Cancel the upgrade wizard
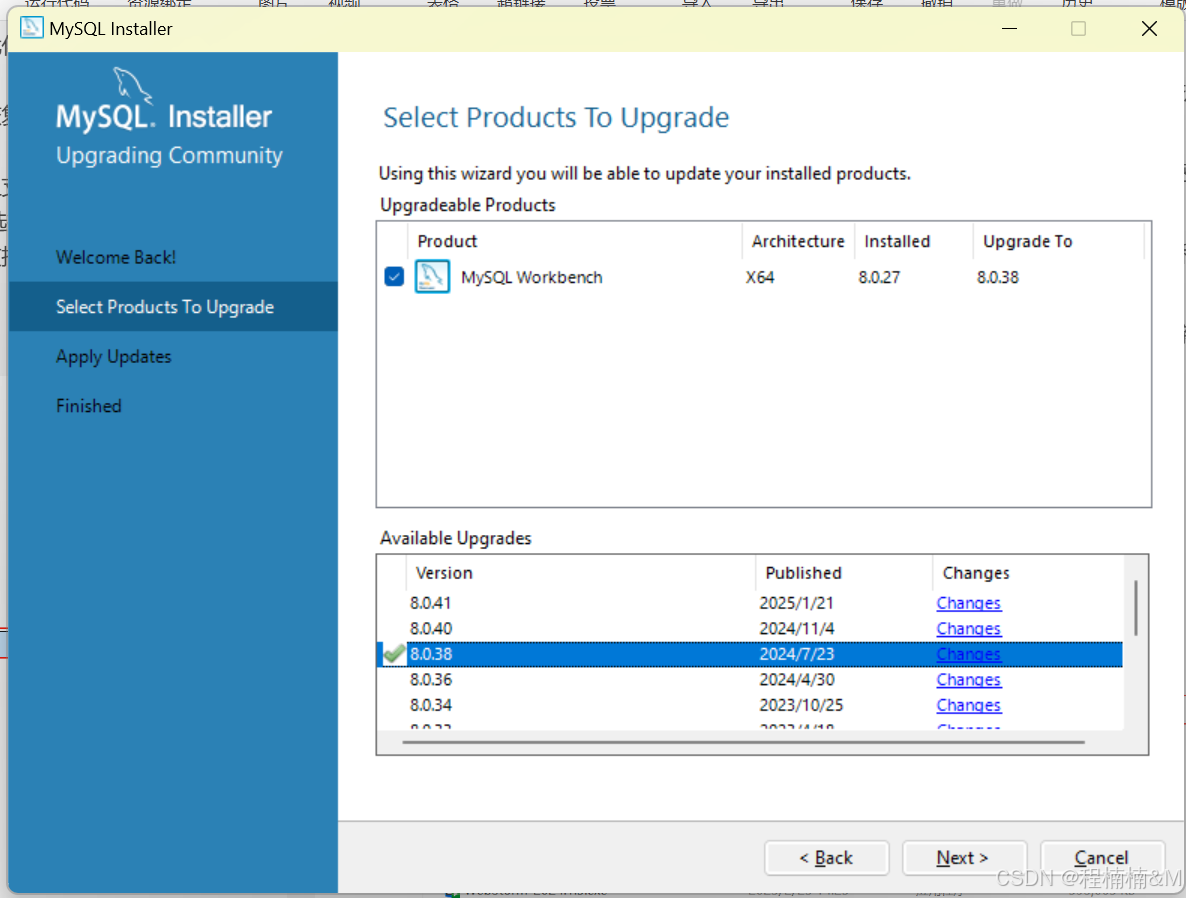1186x898 pixels. point(1102,858)
